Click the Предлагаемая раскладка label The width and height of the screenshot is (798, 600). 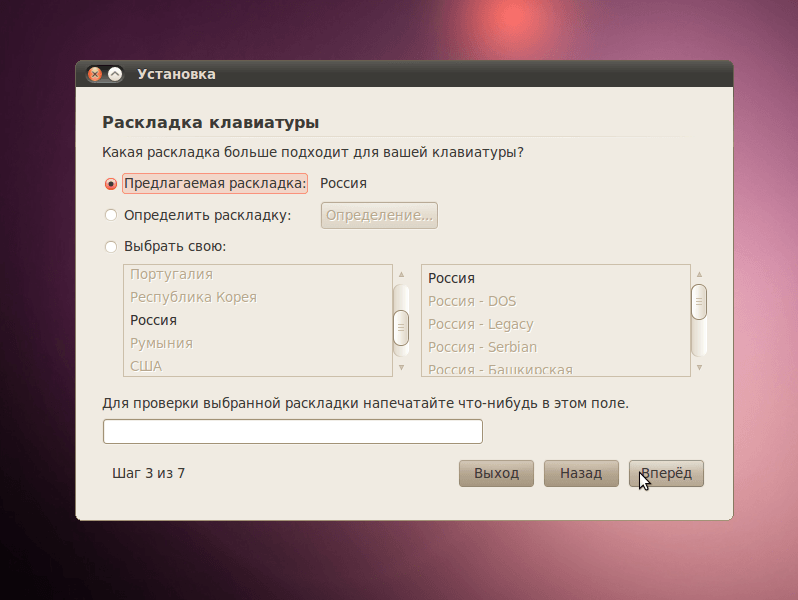point(215,183)
